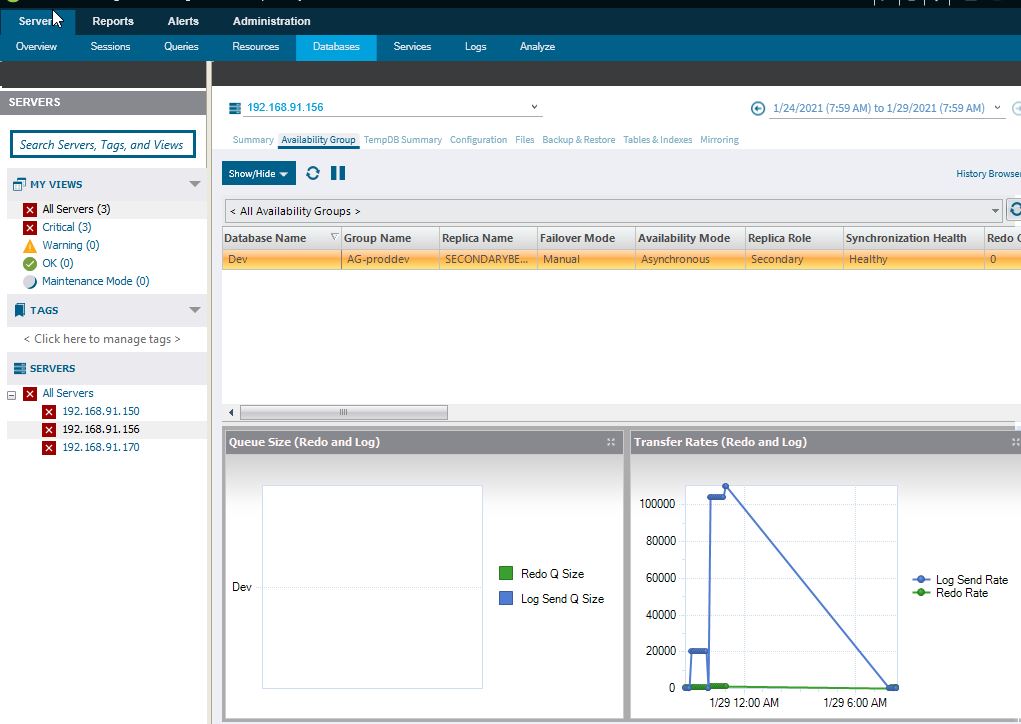
Task: Open the Show/Hide dropdown
Action: (x=259, y=173)
